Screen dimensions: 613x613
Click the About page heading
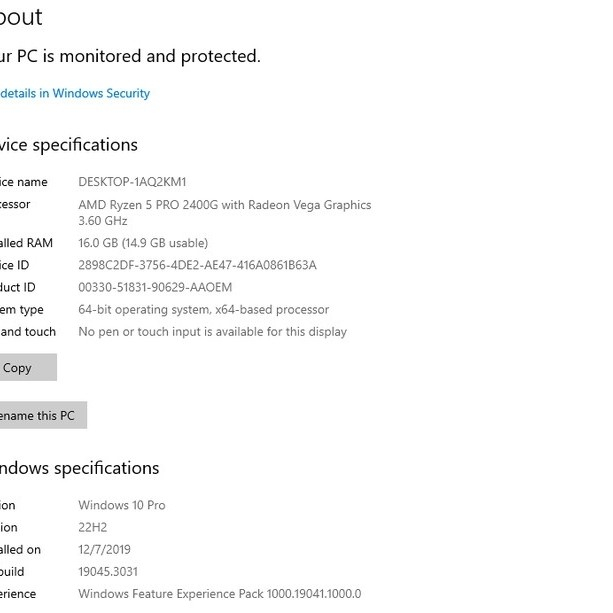coord(21,17)
